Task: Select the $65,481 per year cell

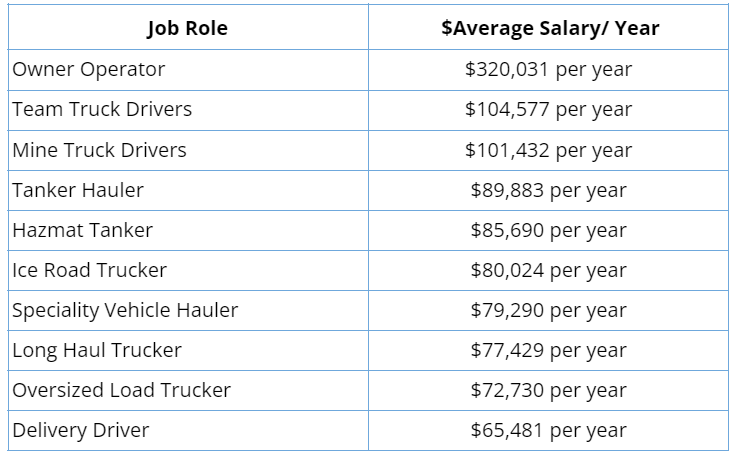Action: pyautogui.click(x=549, y=431)
